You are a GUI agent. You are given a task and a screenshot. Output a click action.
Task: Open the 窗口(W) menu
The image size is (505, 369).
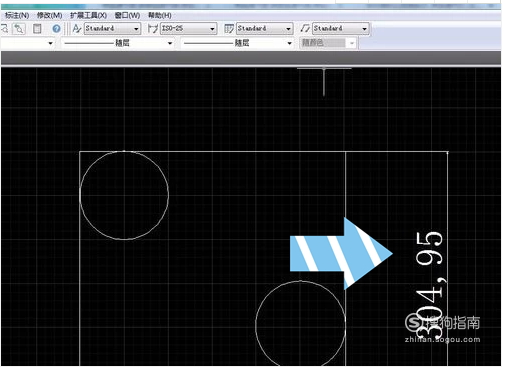[127, 15]
